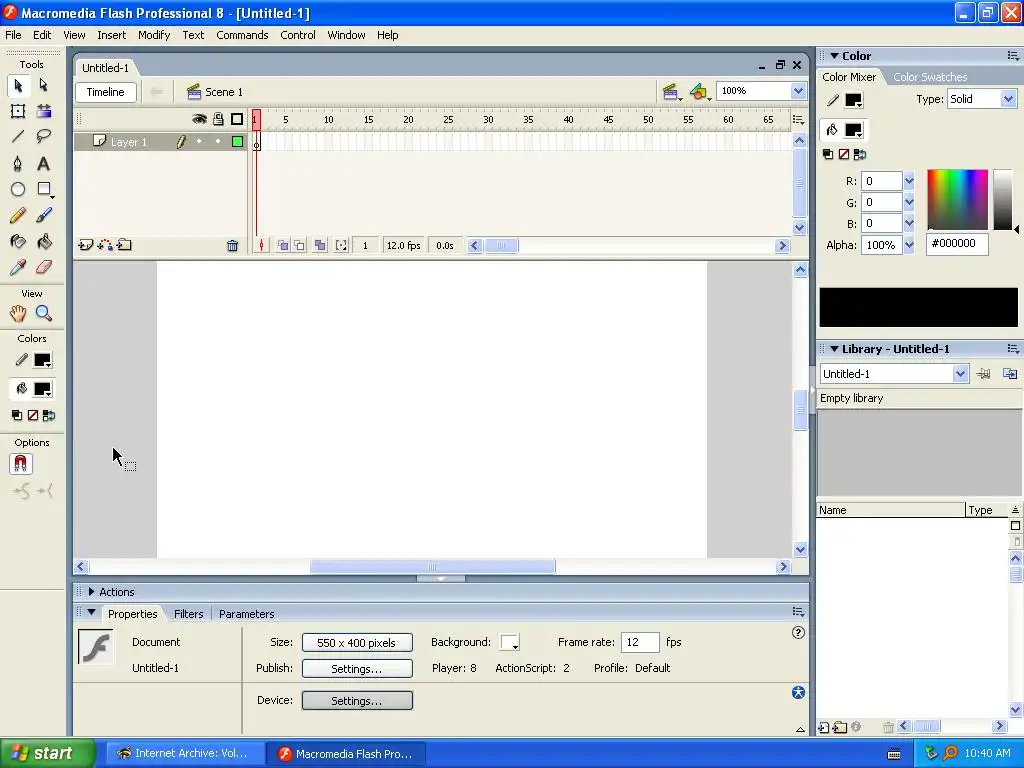The width and height of the screenshot is (1024, 768).
Task: Switch to the Filters tab
Action: 188,614
